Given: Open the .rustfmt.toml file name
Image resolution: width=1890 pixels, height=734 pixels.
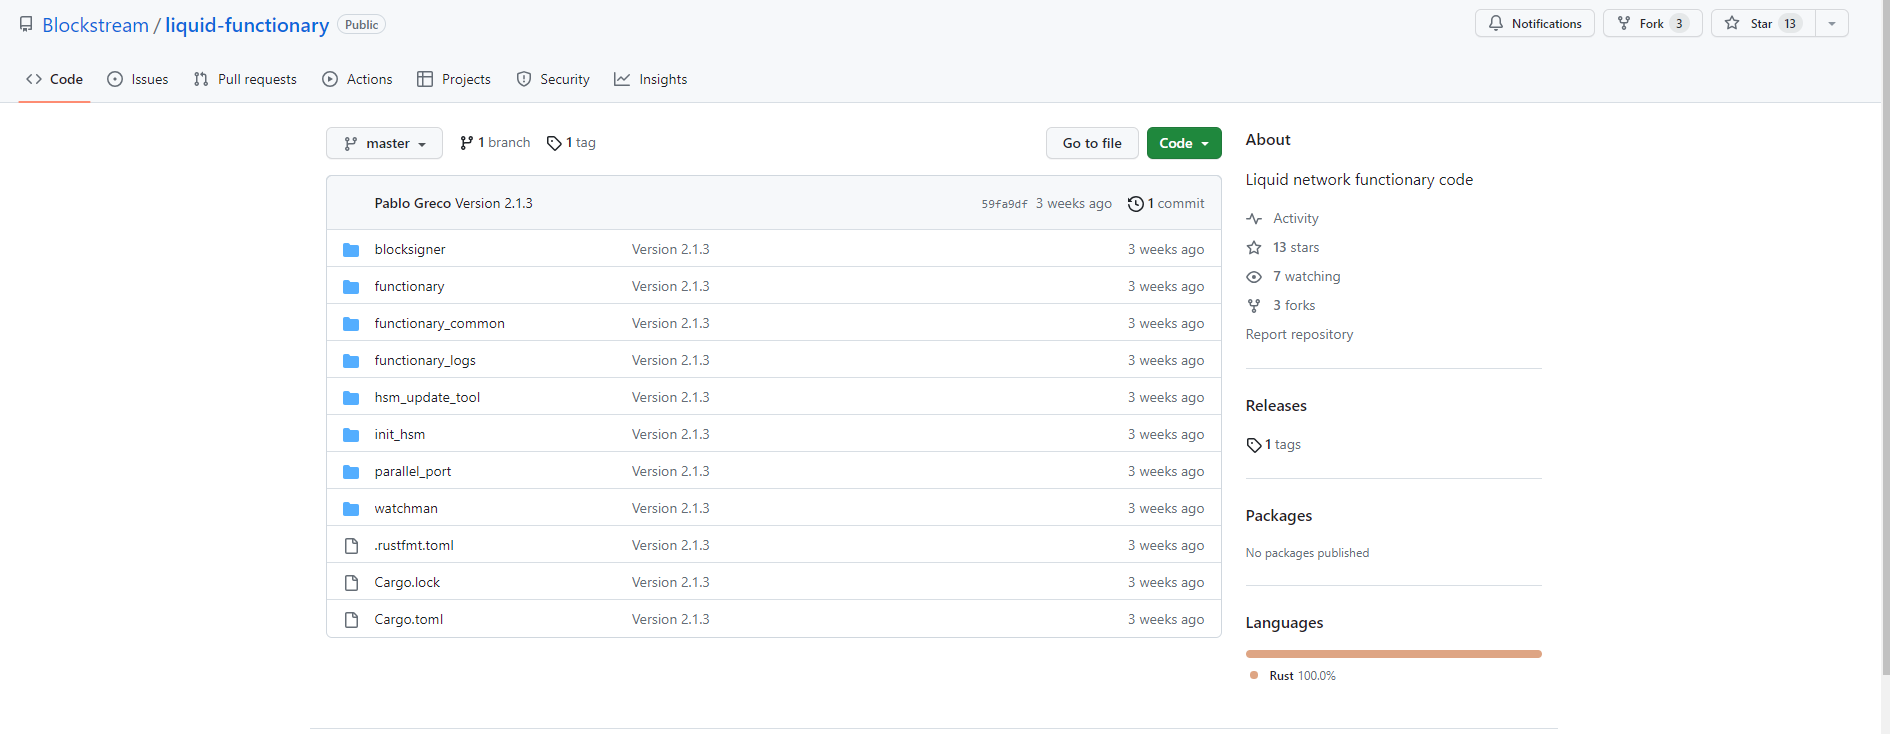Looking at the screenshot, I should [x=414, y=546].
